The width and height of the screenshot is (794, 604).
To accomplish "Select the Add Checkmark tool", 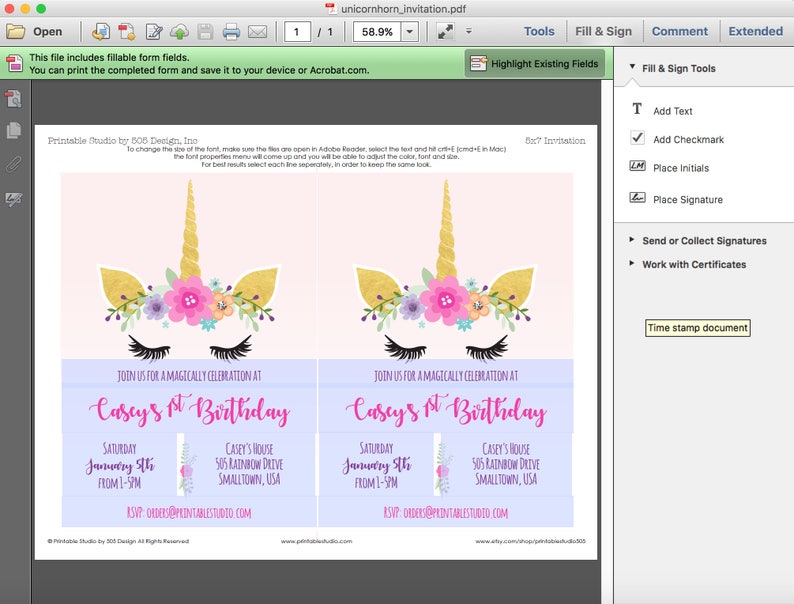I will tap(677, 139).
